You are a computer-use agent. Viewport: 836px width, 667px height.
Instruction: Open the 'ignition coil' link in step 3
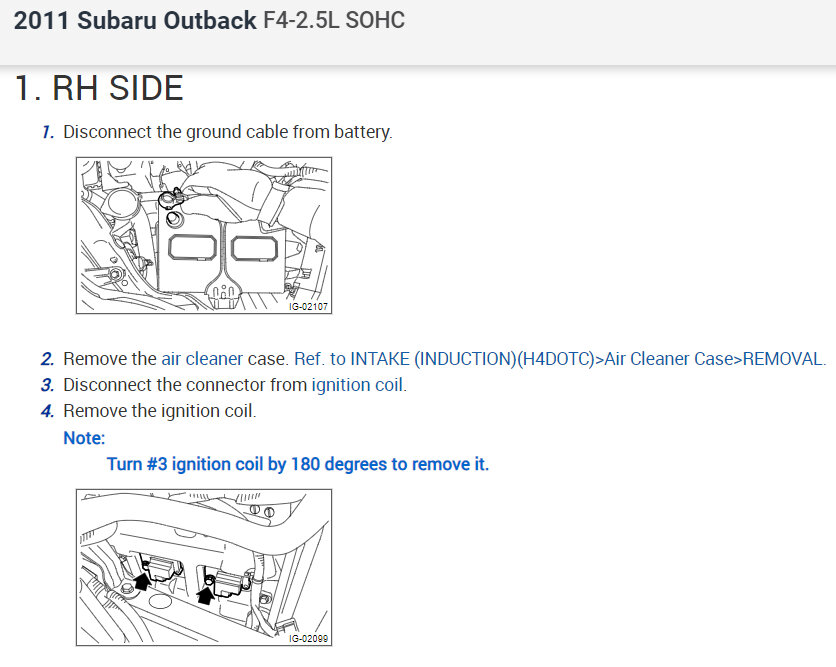coord(358,385)
